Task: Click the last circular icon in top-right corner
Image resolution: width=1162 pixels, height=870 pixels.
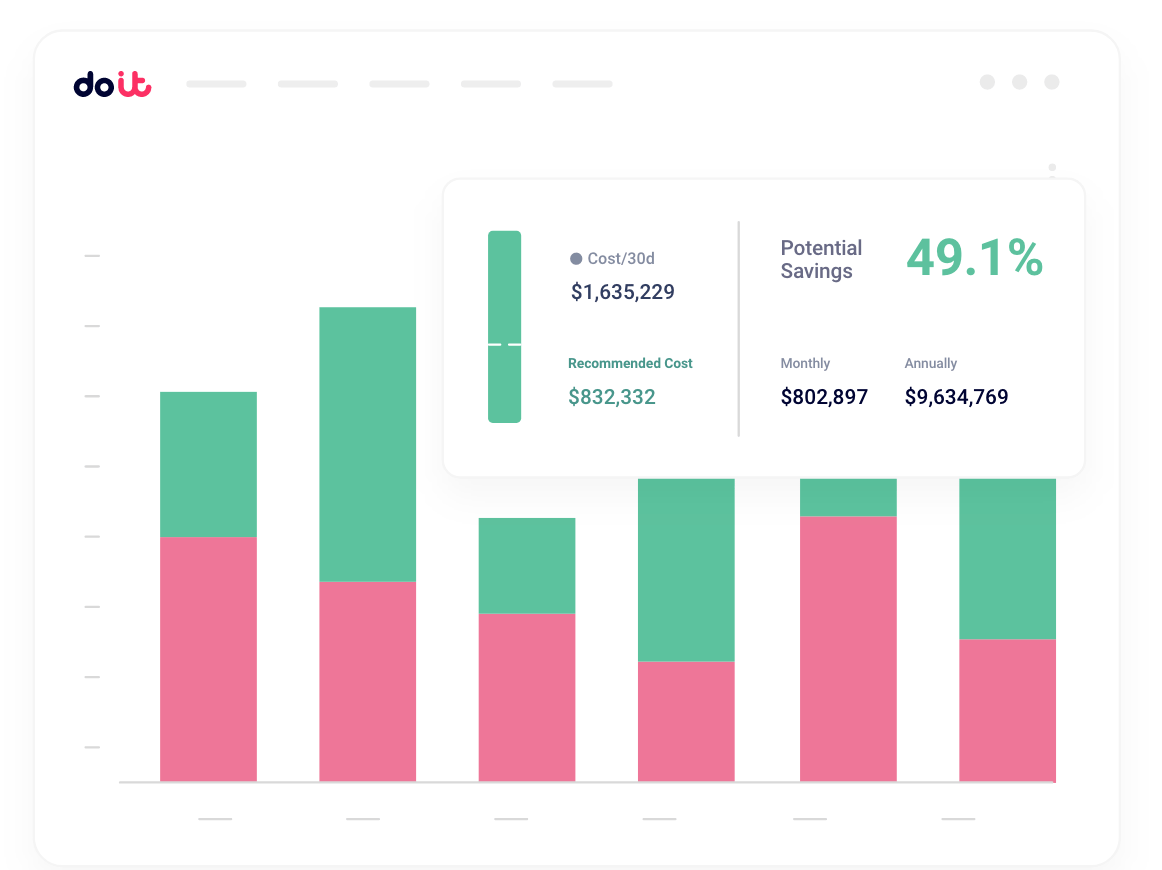Action: tap(1052, 83)
